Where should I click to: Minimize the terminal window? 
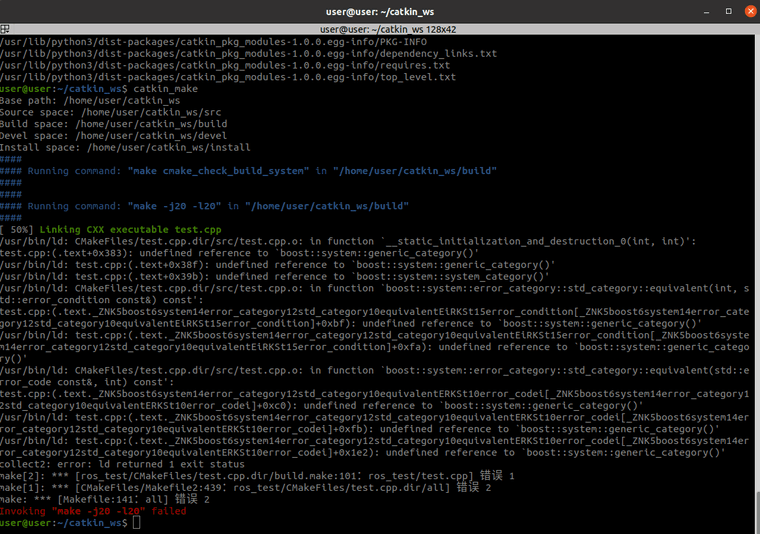click(x=706, y=12)
